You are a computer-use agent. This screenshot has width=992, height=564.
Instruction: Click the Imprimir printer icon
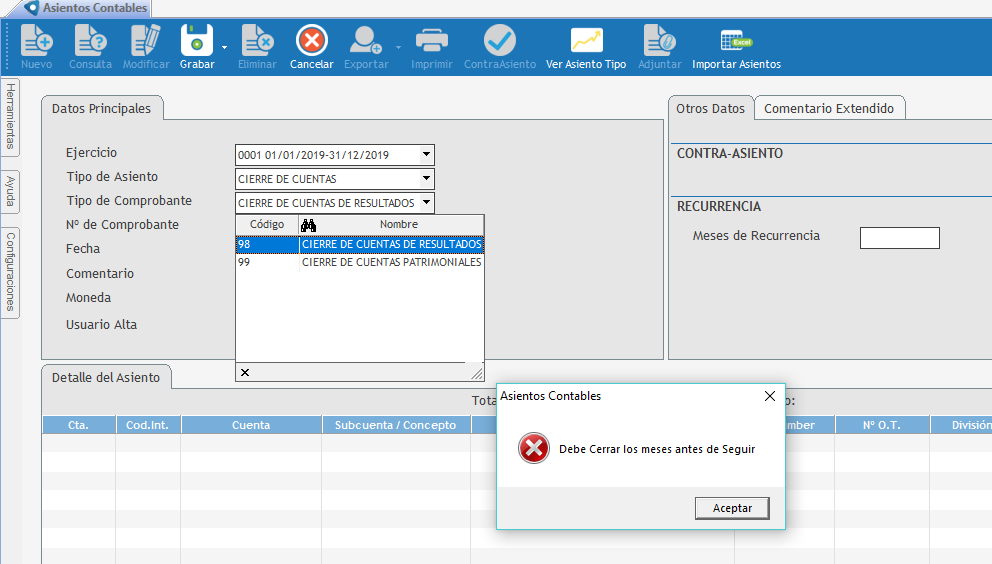pyautogui.click(x=431, y=41)
